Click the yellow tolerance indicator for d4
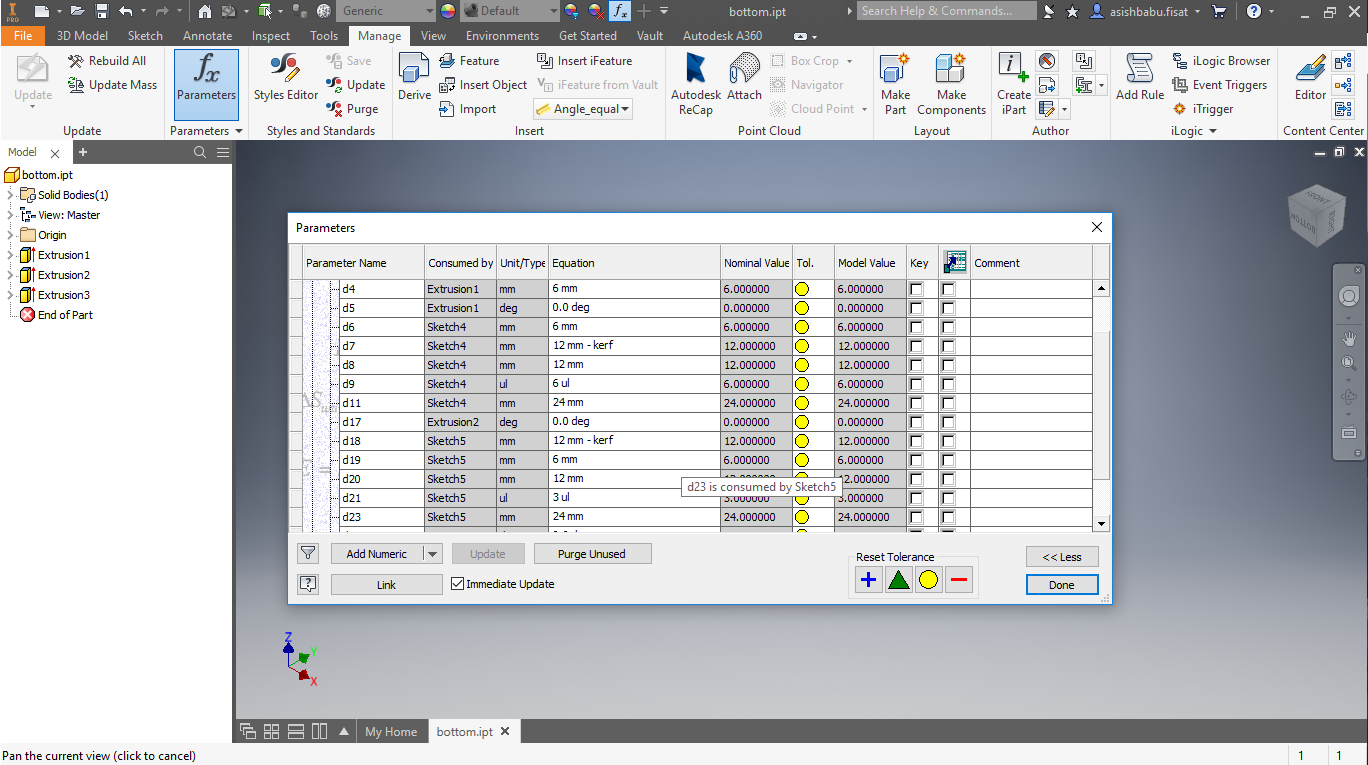 point(801,289)
